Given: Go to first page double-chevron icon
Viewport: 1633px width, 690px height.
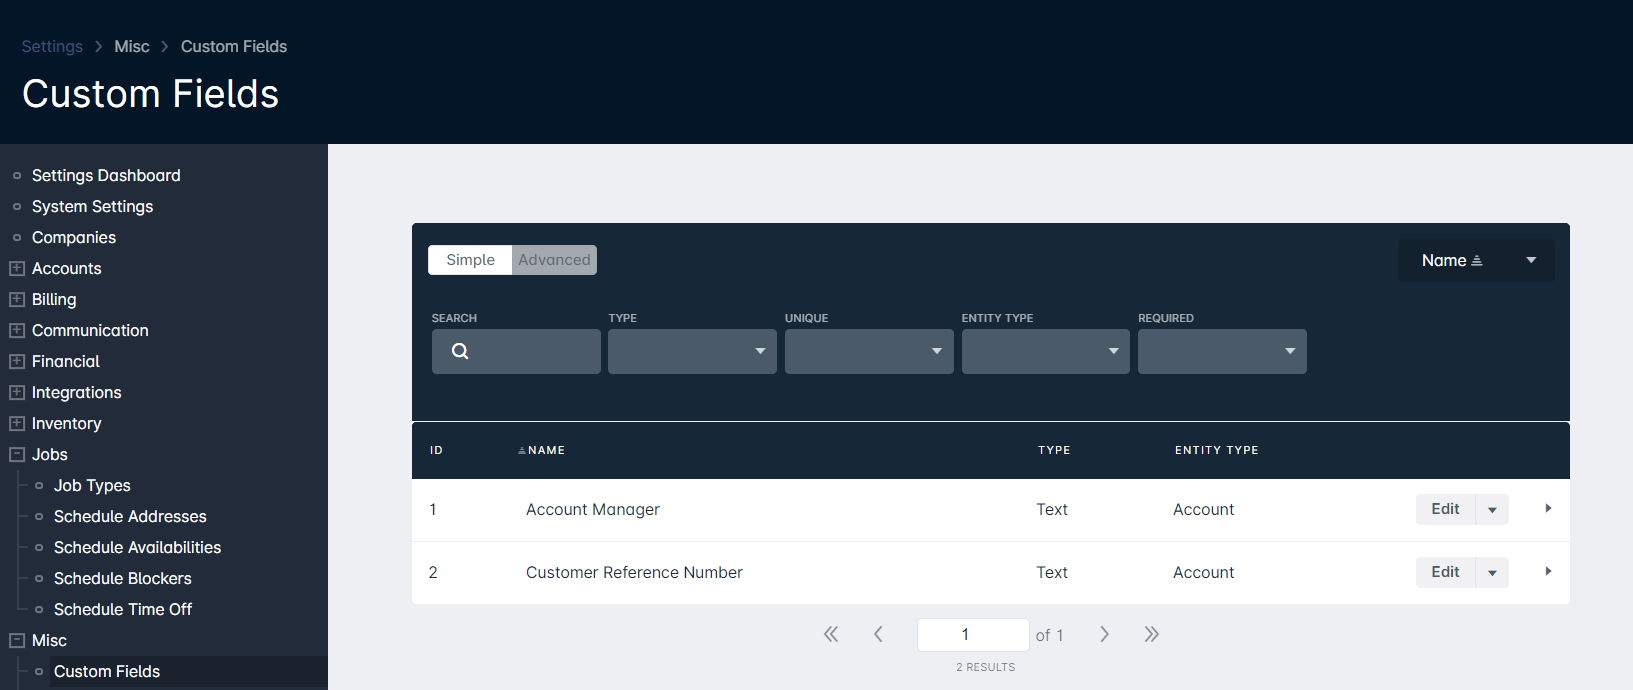Looking at the screenshot, I should [x=831, y=634].
